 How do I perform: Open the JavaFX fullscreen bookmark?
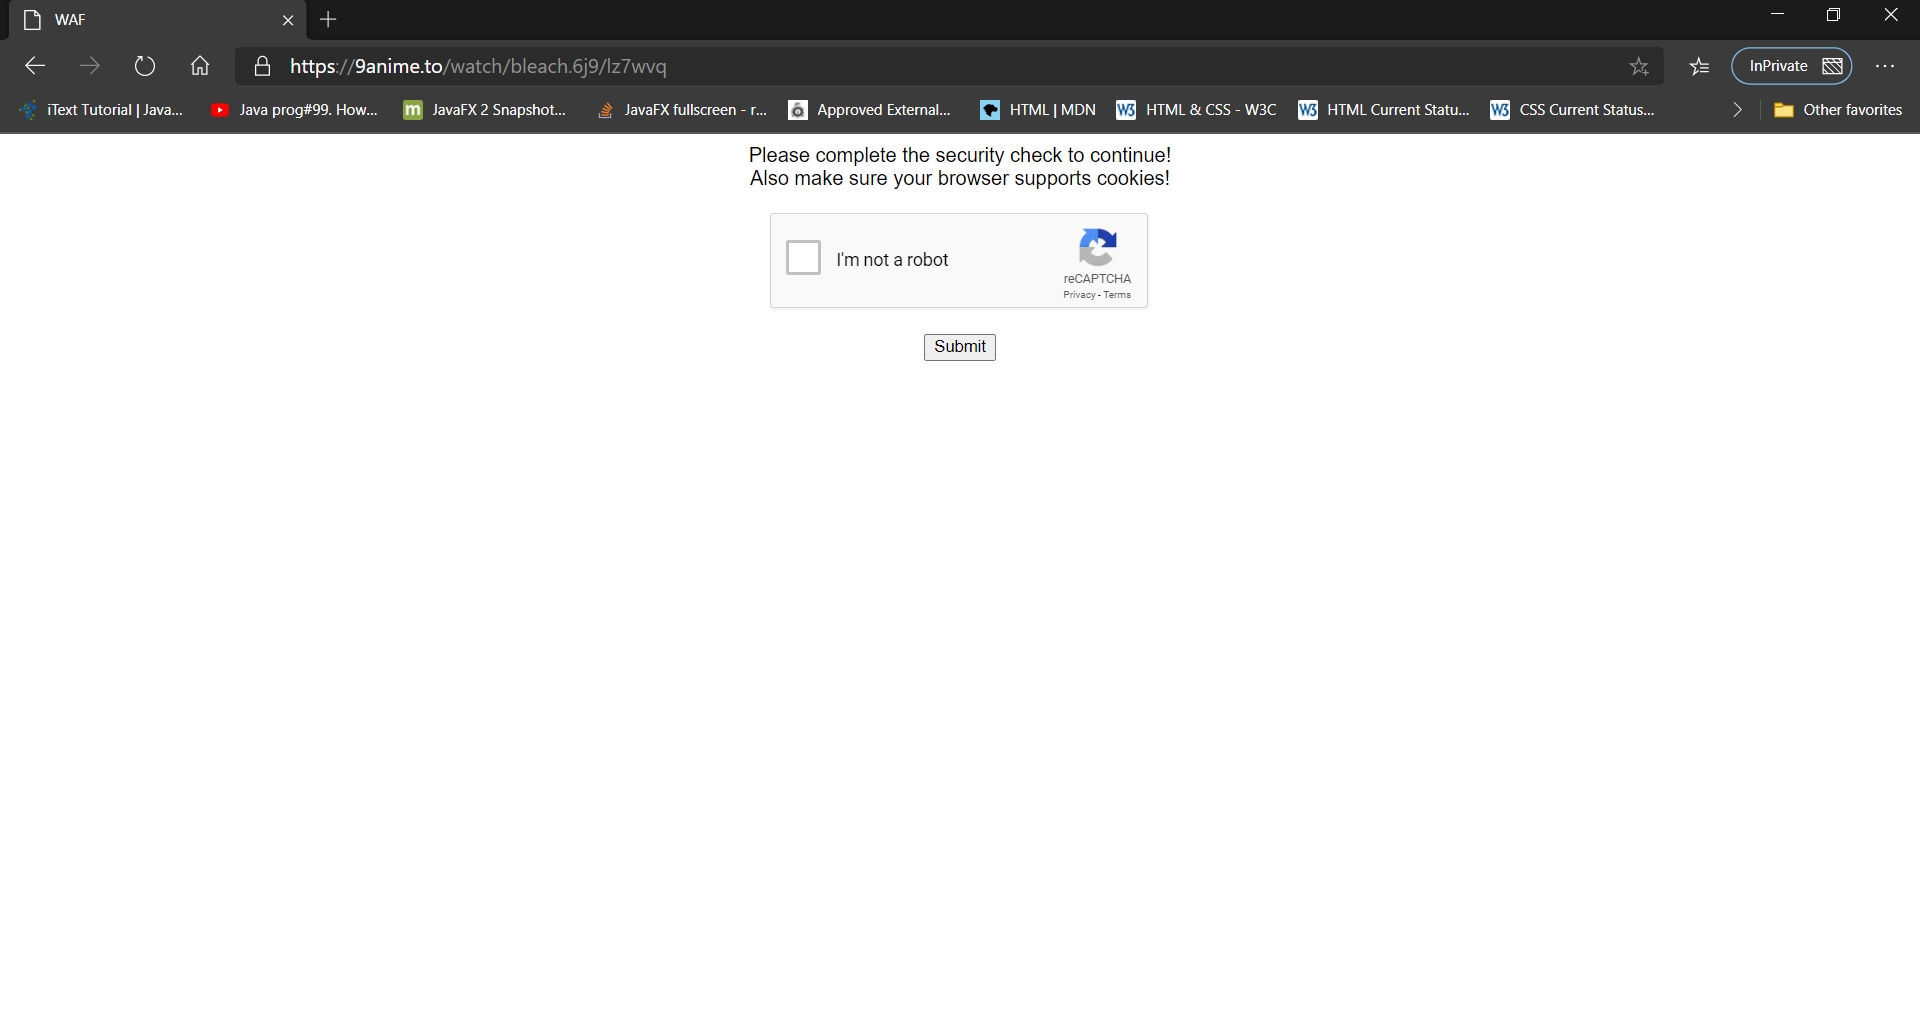[x=682, y=110]
